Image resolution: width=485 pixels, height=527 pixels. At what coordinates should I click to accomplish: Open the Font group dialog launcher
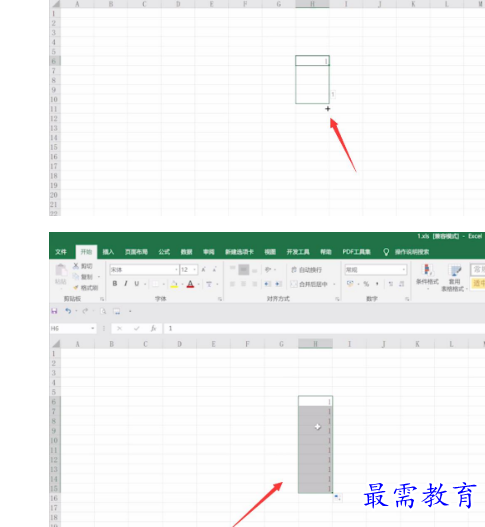coord(220,299)
